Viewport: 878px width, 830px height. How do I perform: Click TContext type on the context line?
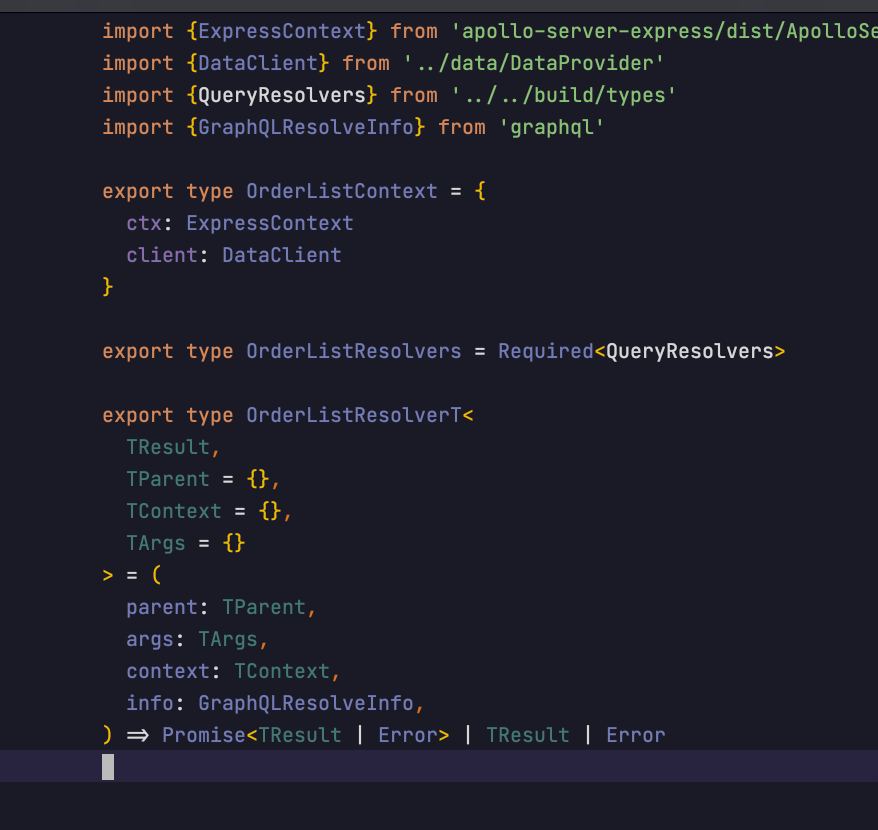282,672
